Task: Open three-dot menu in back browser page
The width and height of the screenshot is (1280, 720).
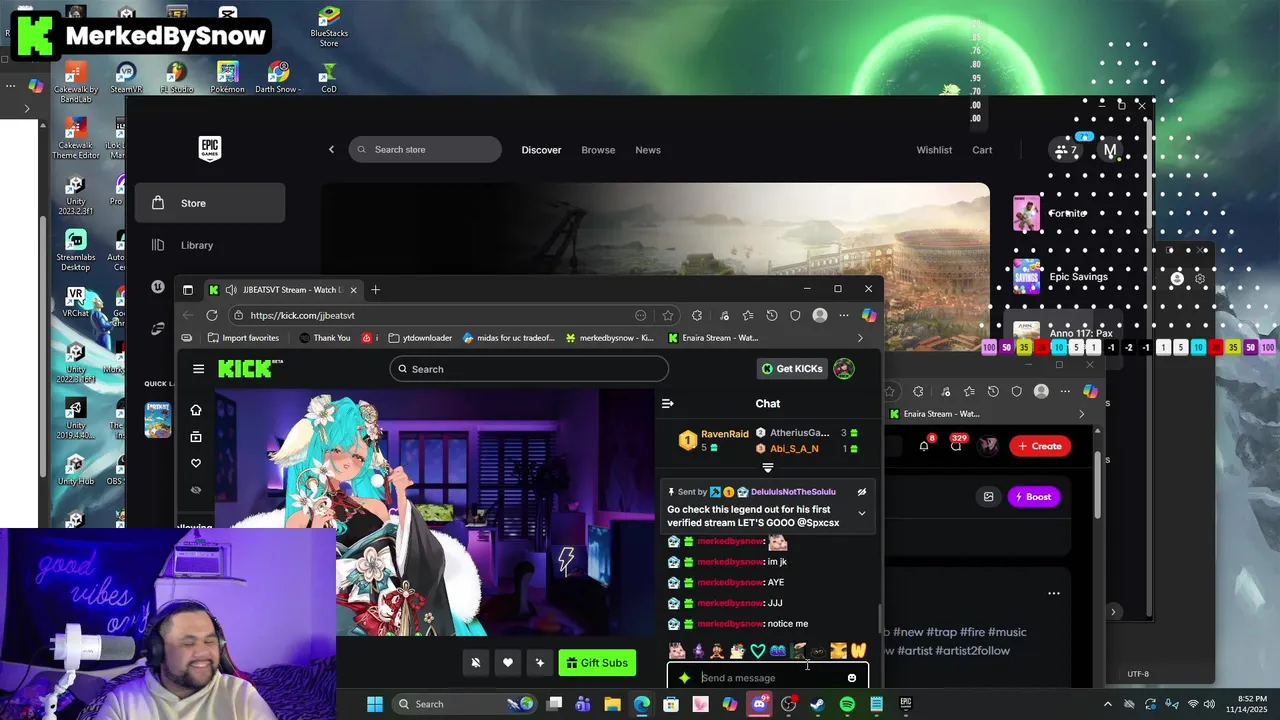Action: (x=1053, y=593)
